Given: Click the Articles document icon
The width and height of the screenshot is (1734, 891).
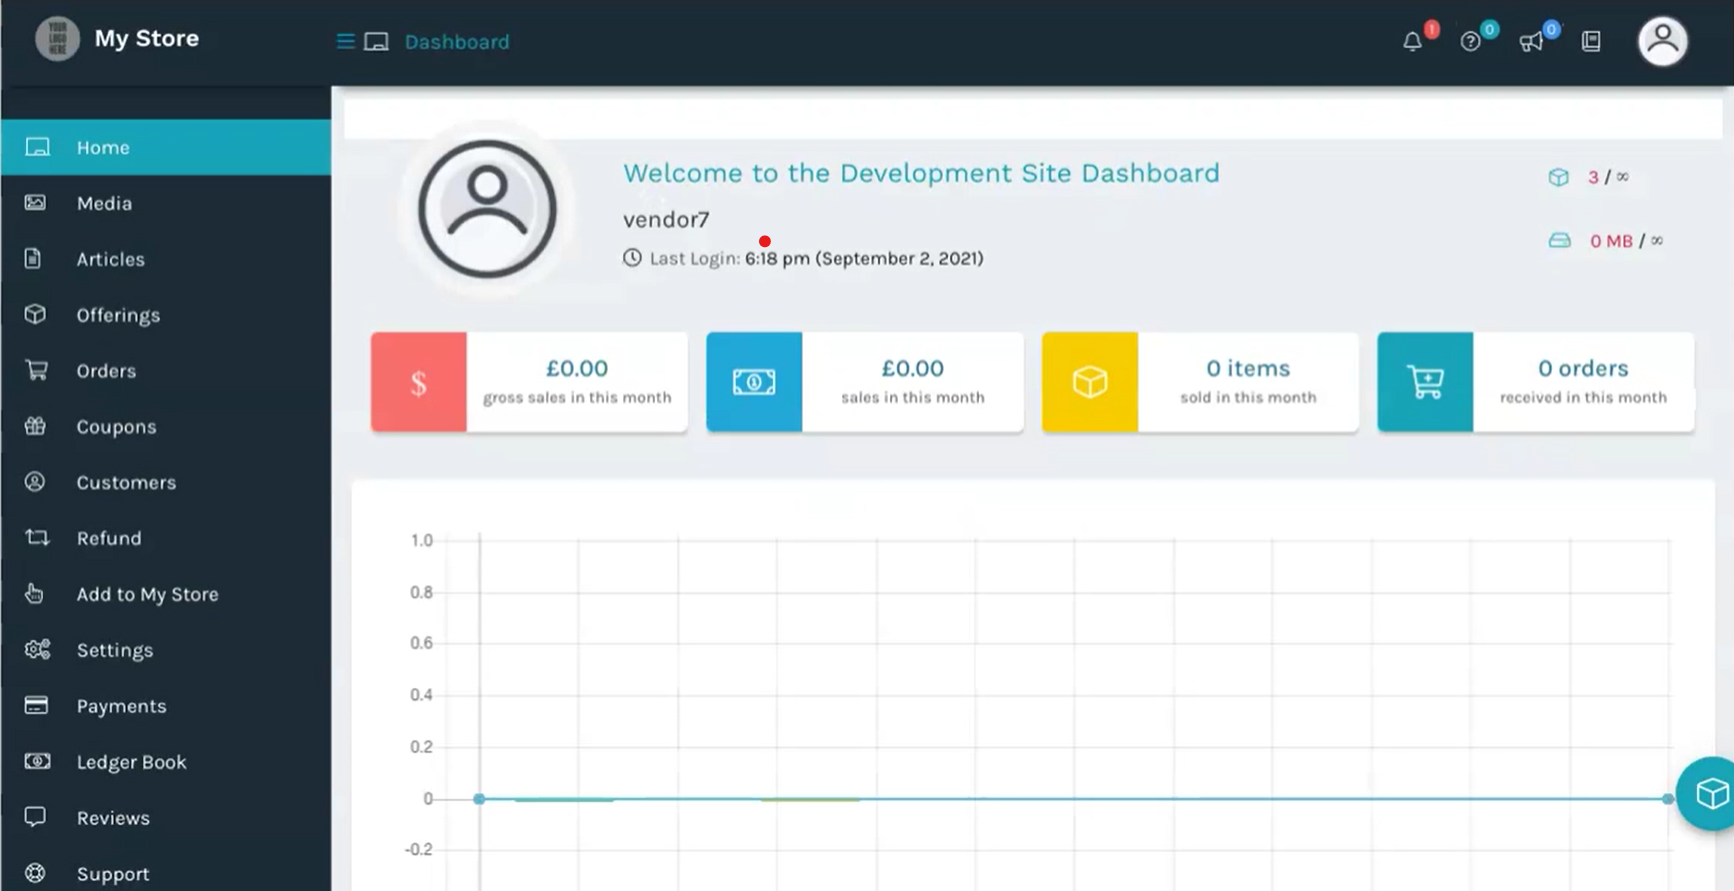Looking at the screenshot, I should pyautogui.click(x=33, y=258).
